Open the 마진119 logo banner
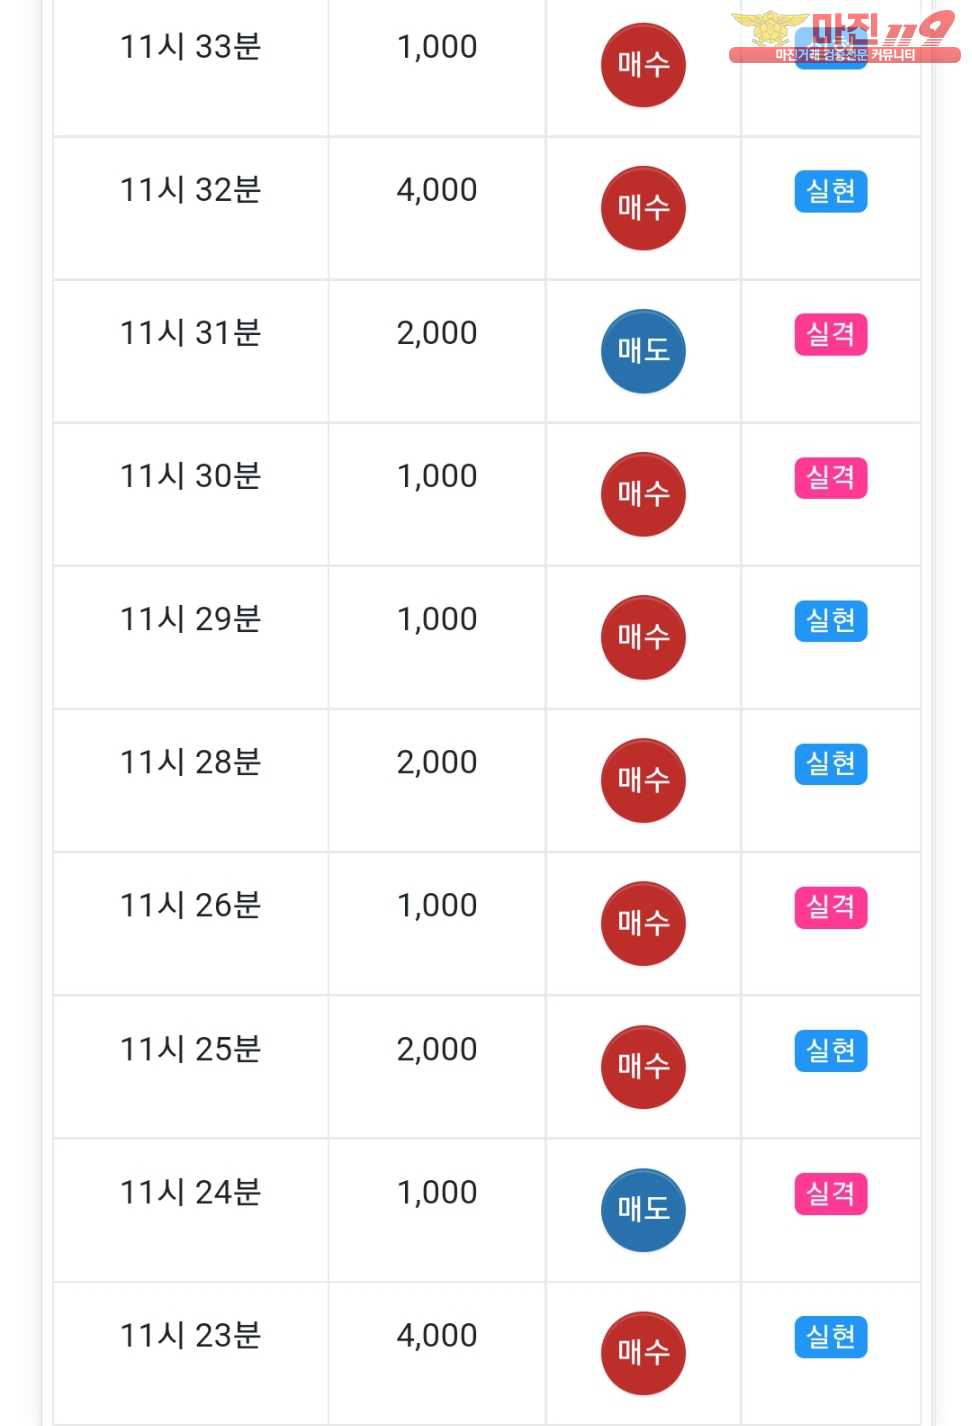 [845, 38]
